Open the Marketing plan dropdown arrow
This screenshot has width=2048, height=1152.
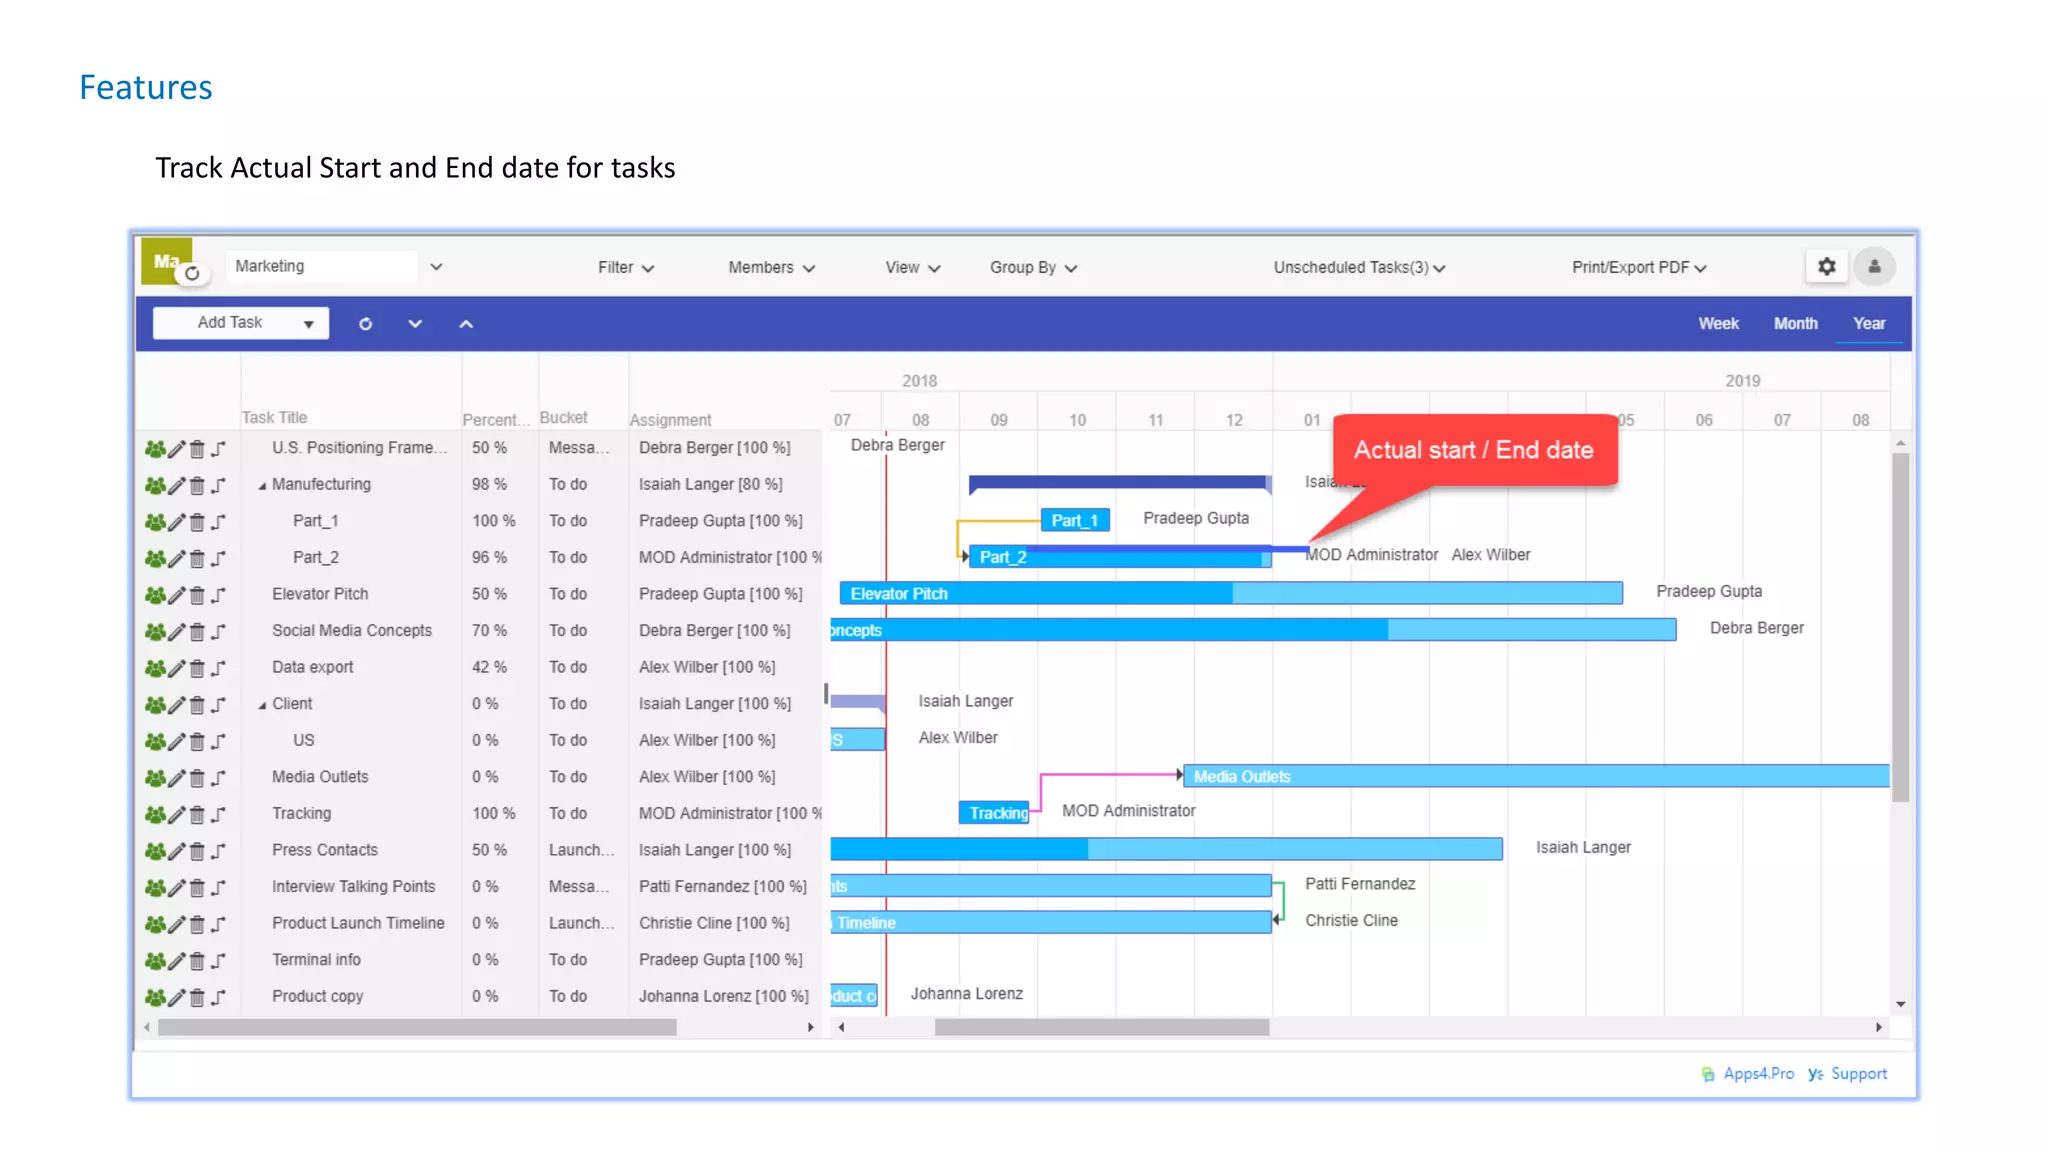point(436,267)
